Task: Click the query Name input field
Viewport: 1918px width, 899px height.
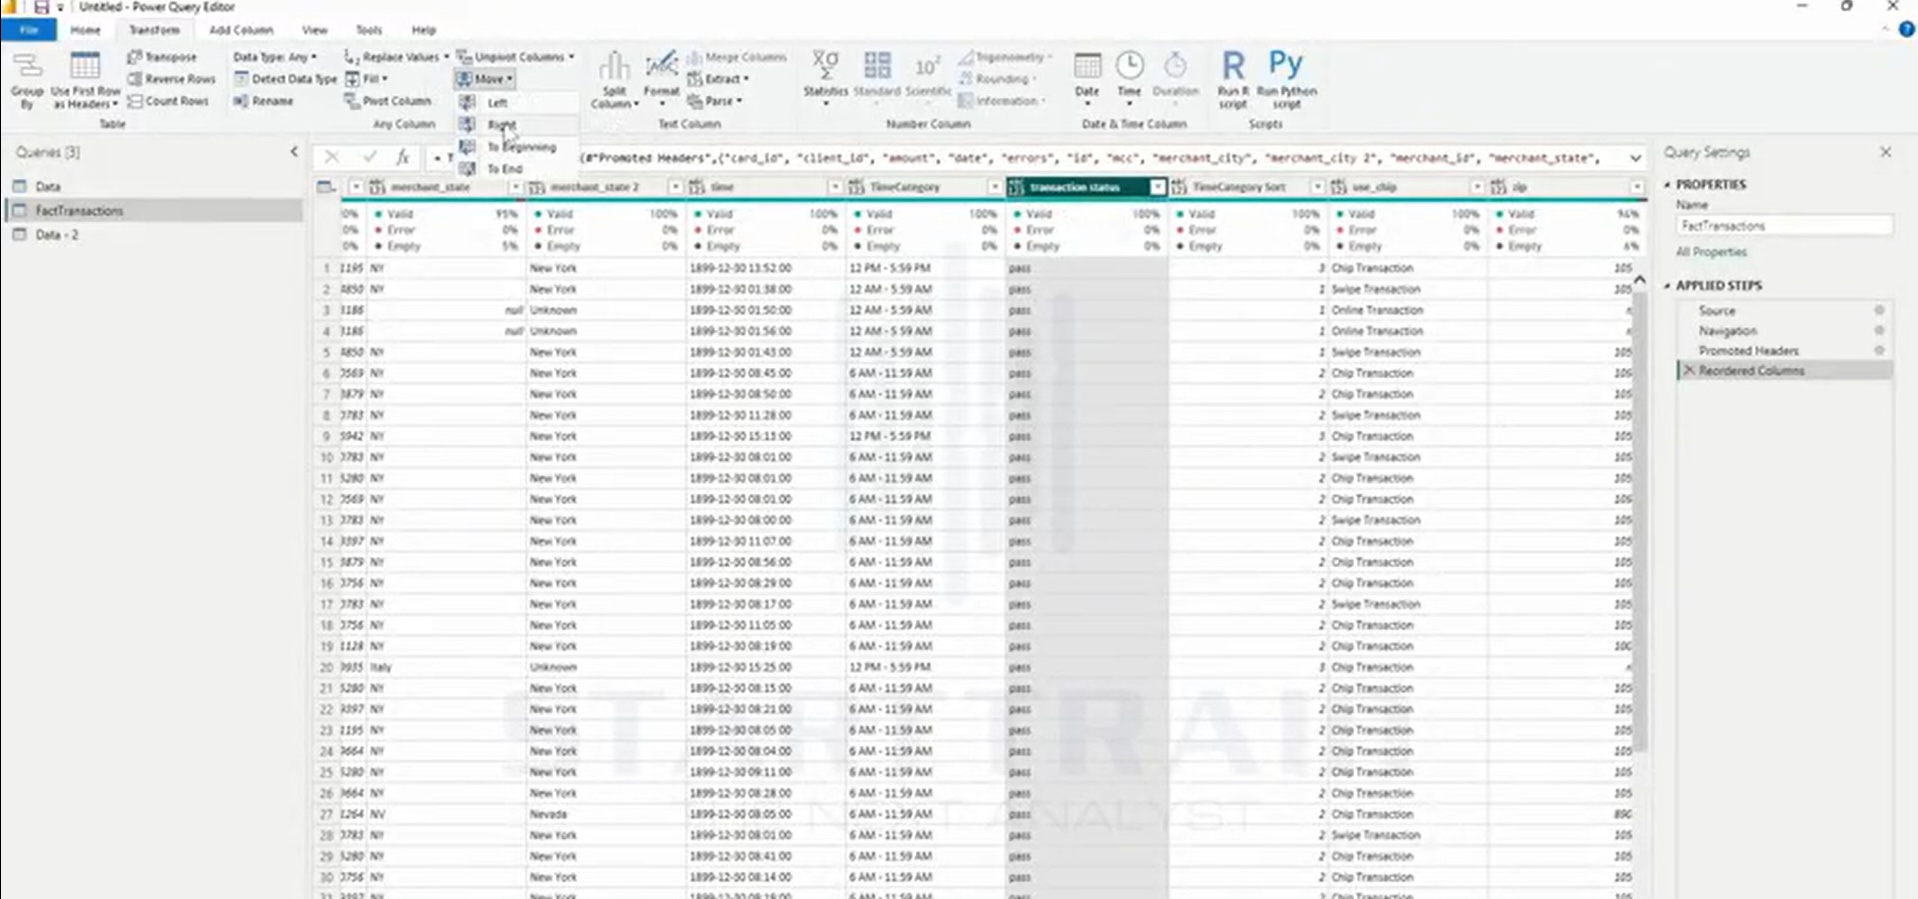Action: (1784, 226)
